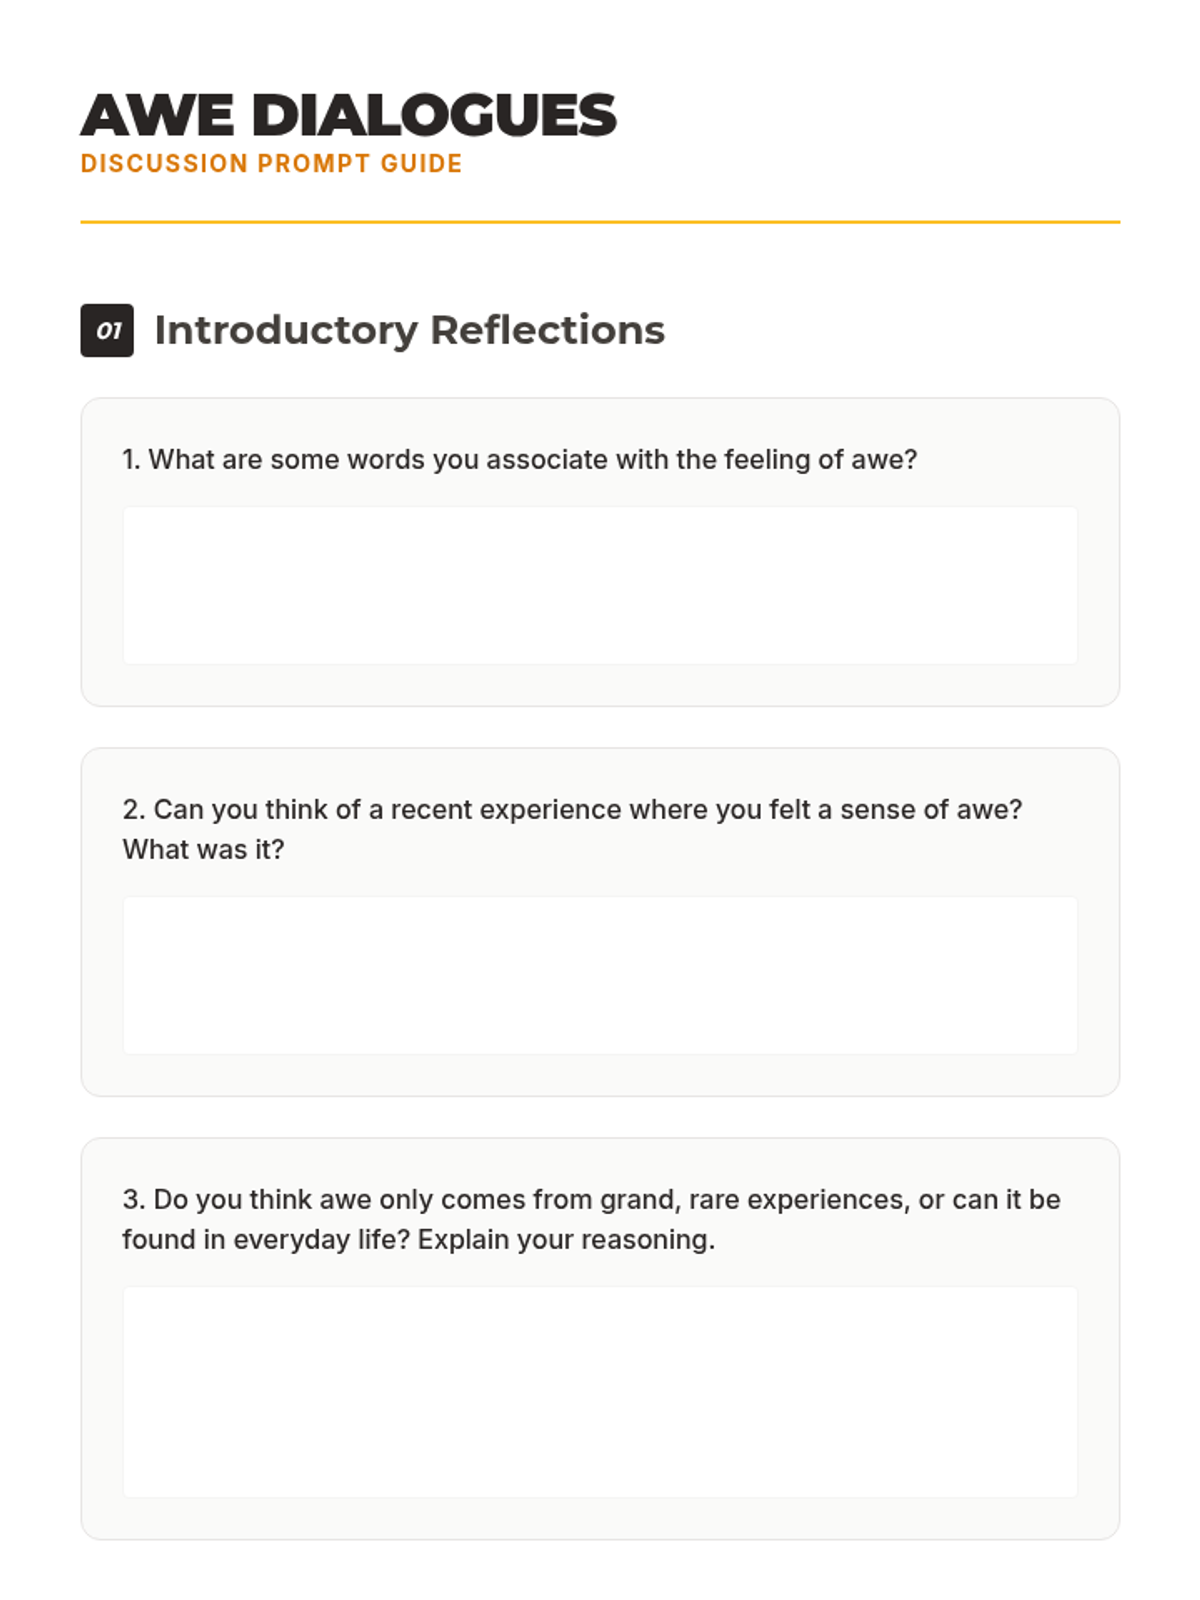Focus the answer field under question 2

[x=600, y=975]
